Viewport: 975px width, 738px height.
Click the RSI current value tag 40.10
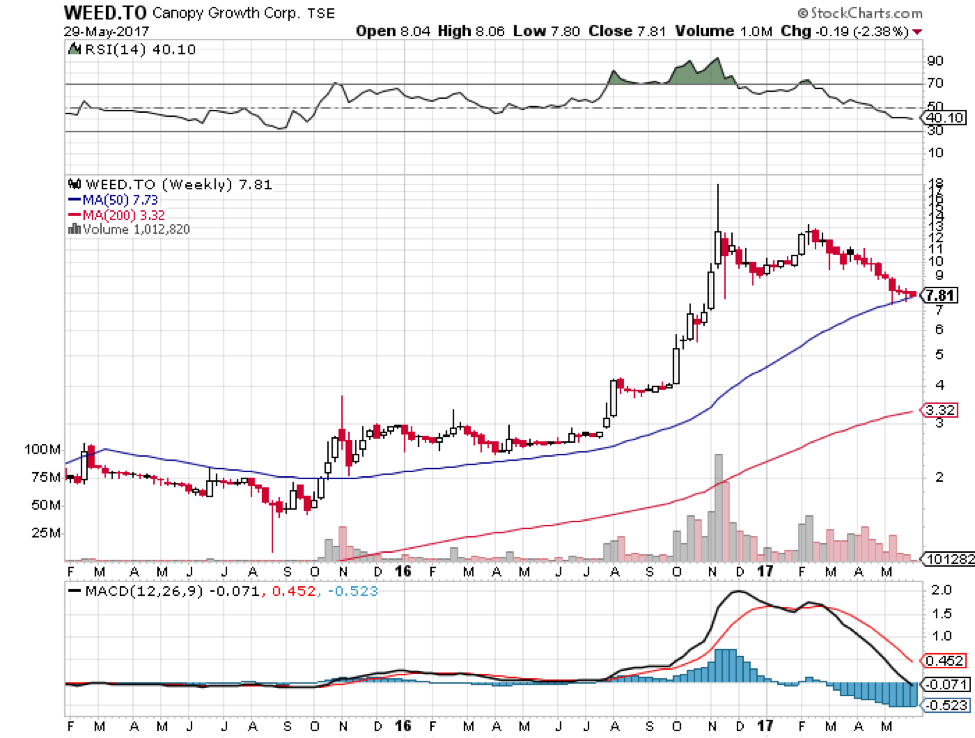point(945,118)
